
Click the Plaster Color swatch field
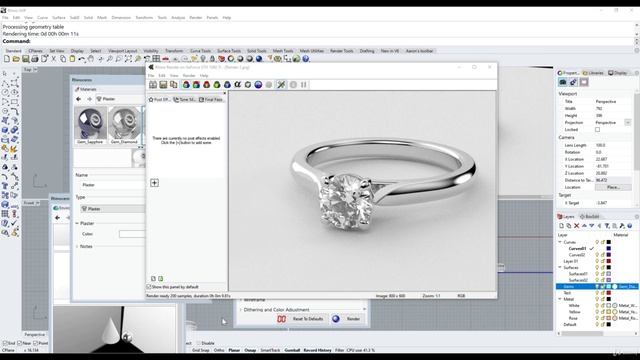point(132,234)
